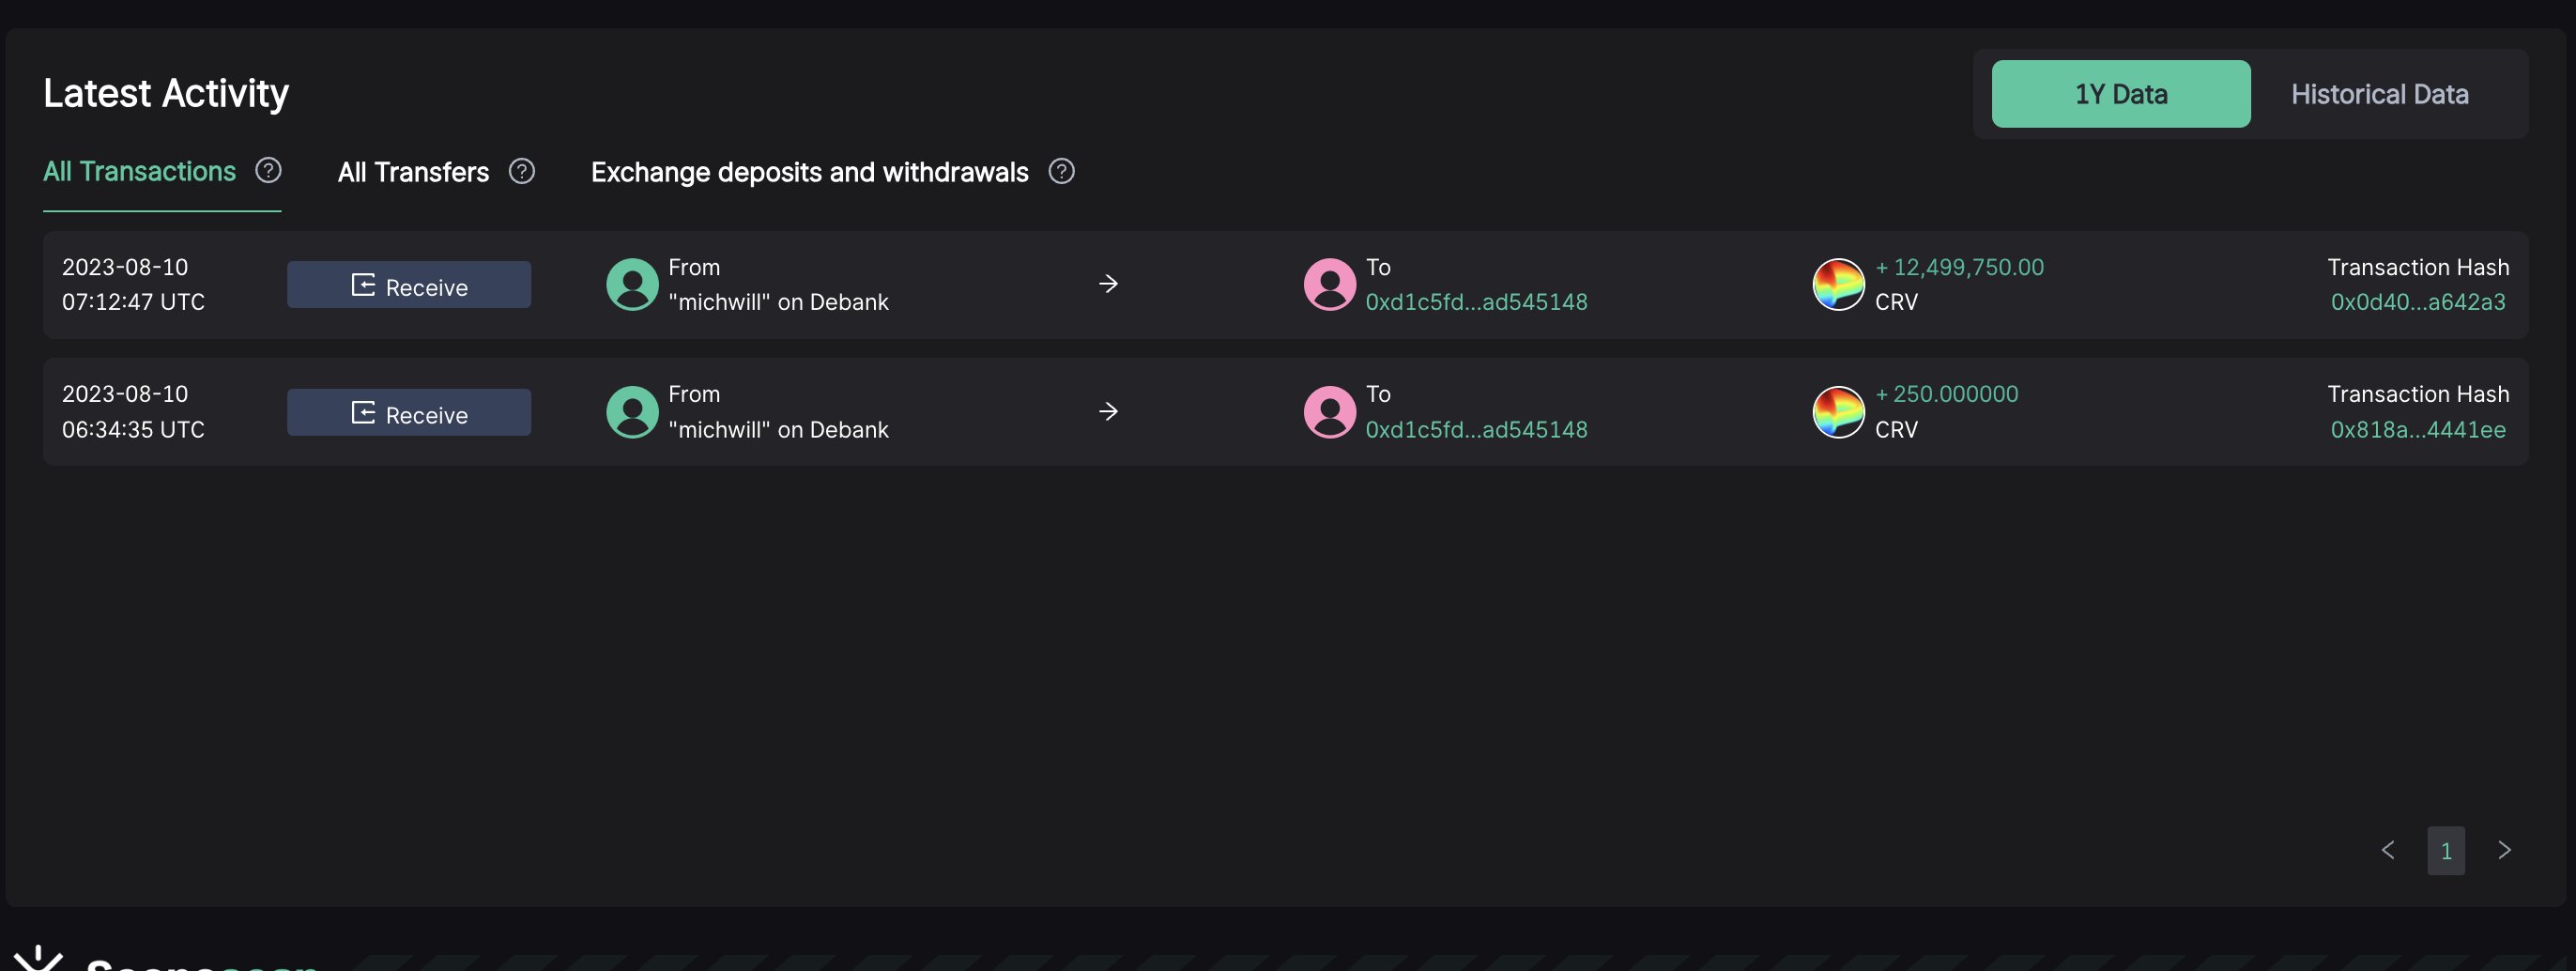The height and width of the screenshot is (971, 2576).
Task: Click CRV token logo for 250.000000 transfer
Action: (x=1838, y=412)
